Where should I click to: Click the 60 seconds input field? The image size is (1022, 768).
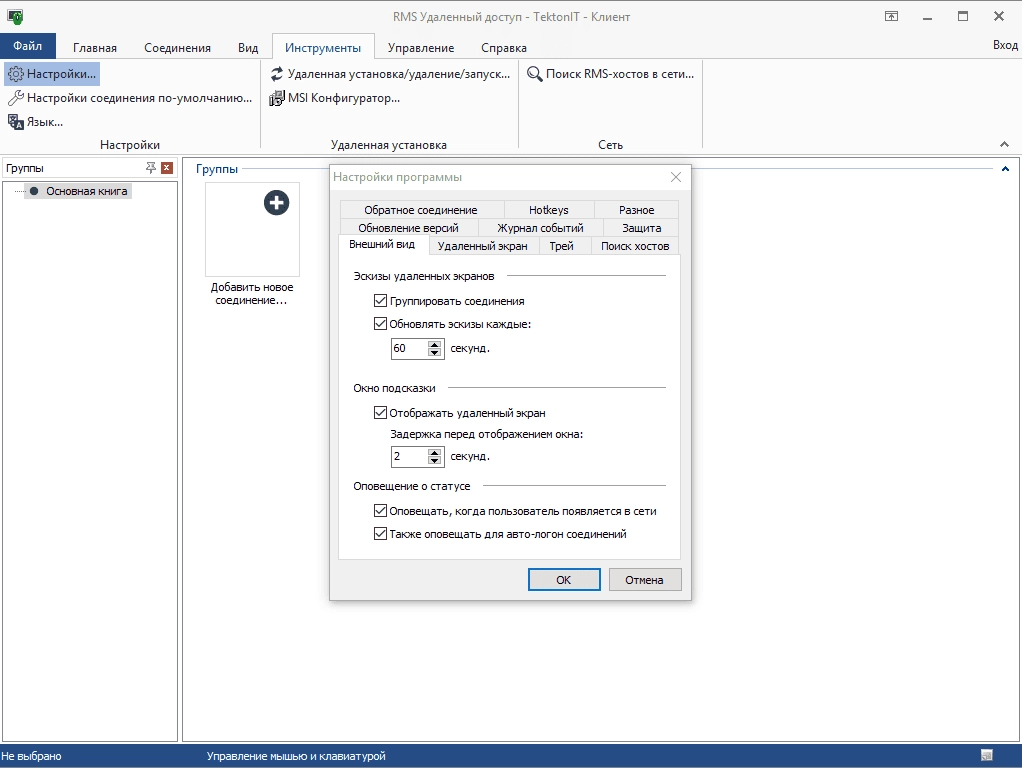point(409,348)
